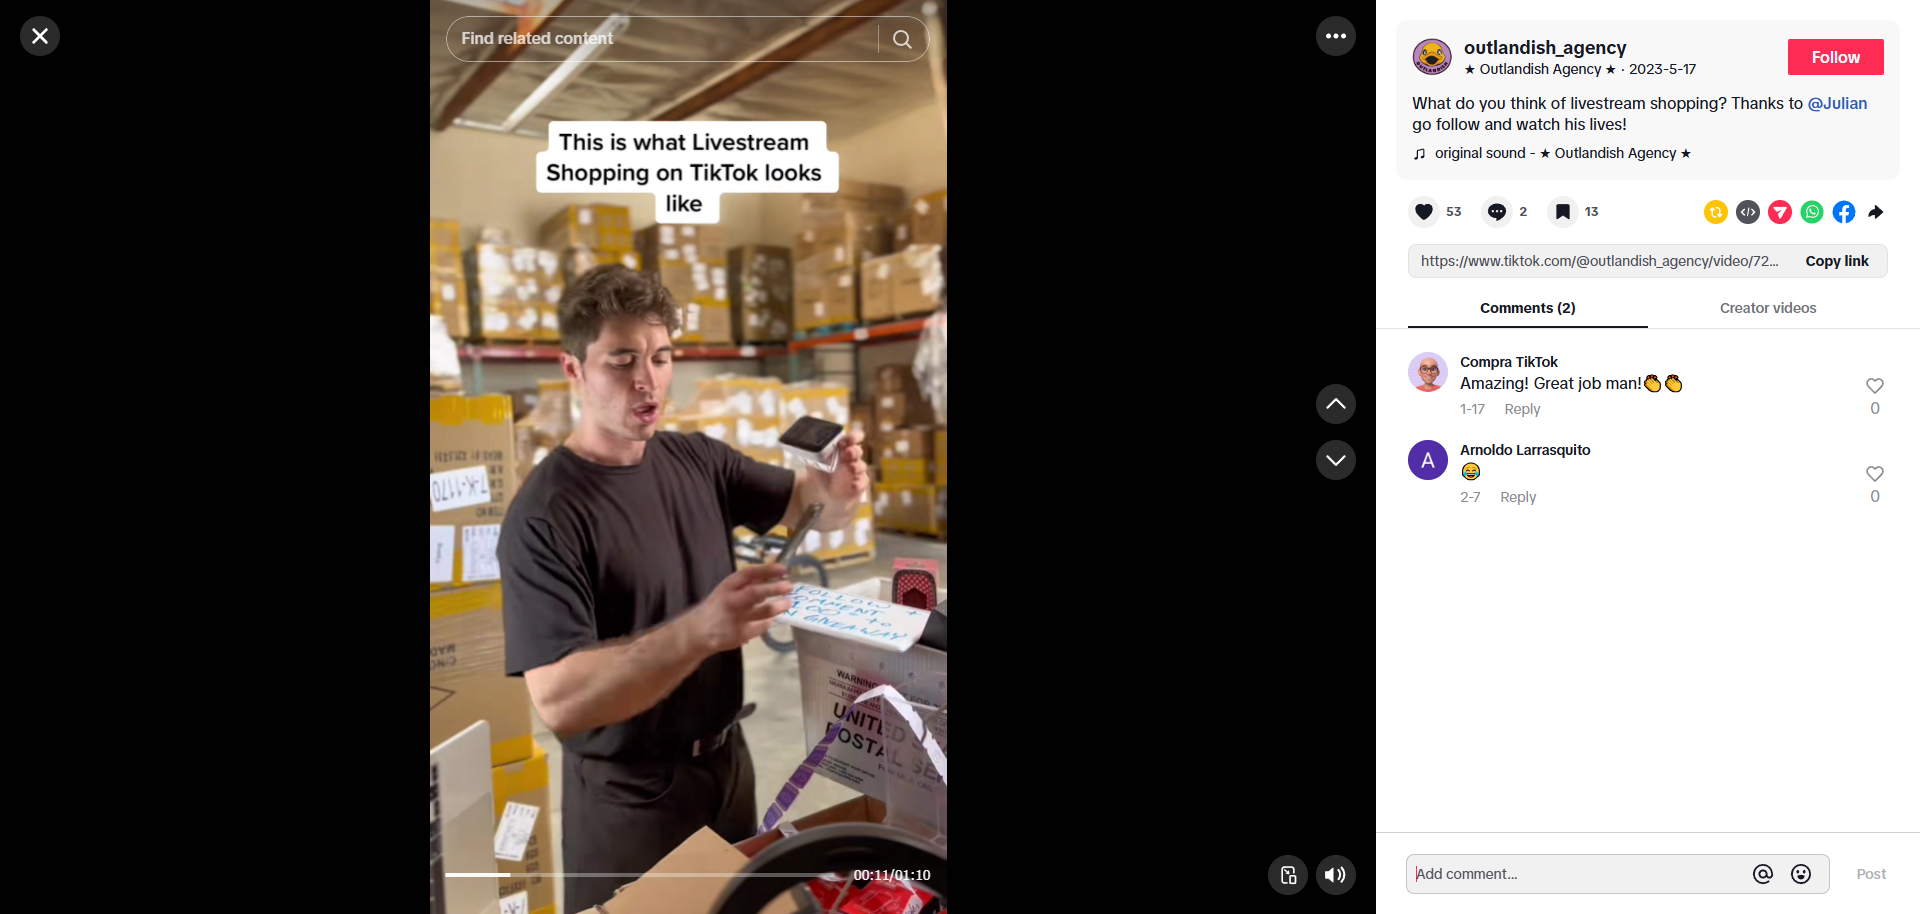
Task: Go to previous video with up chevron
Action: [x=1336, y=404]
